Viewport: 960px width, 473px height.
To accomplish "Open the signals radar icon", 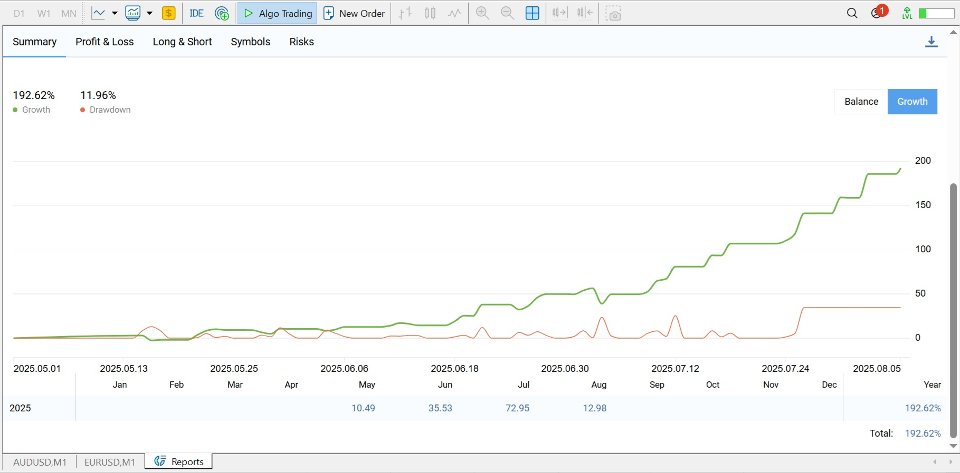I will point(221,14).
